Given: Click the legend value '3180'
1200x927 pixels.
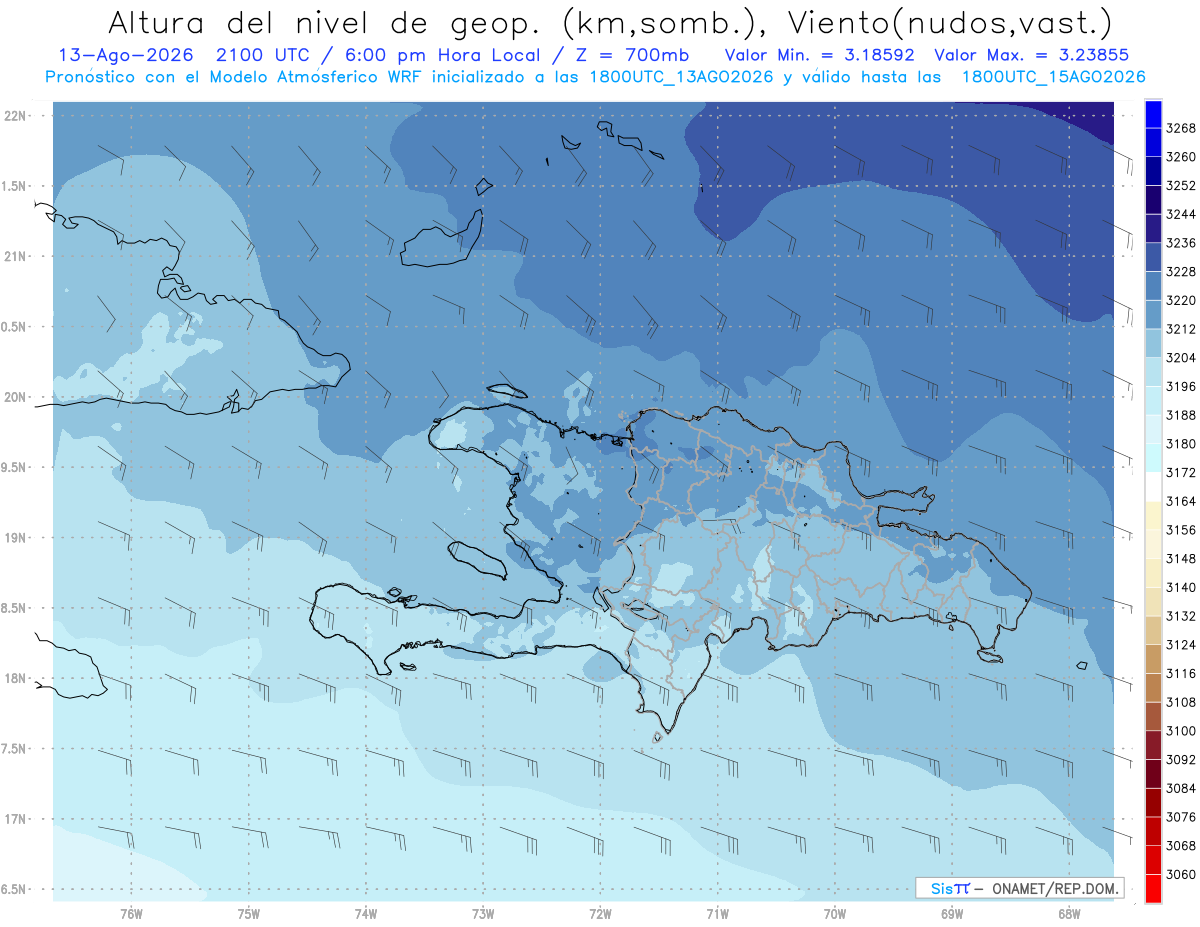Looking at the screenshot, I should (1180, 444).
